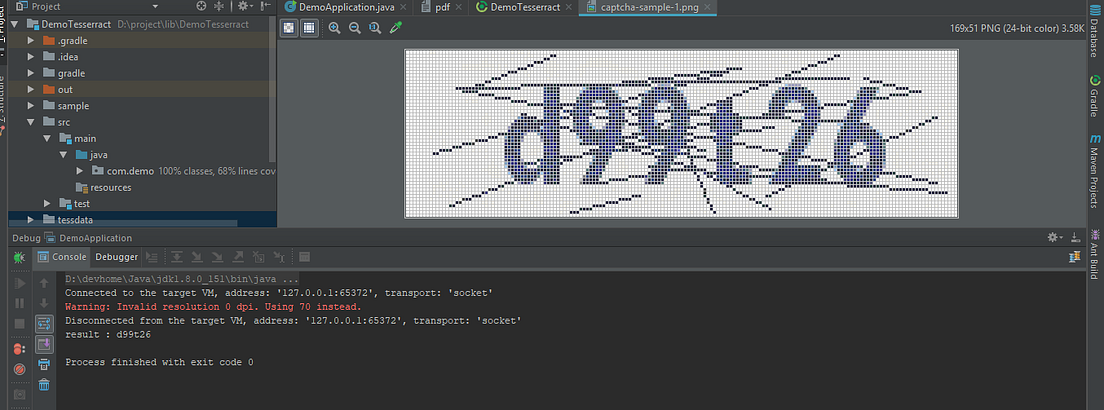This screenshot has width=1104, height=410.
Task: Zoom out of the captcha image
Action: tap(355, 27)
